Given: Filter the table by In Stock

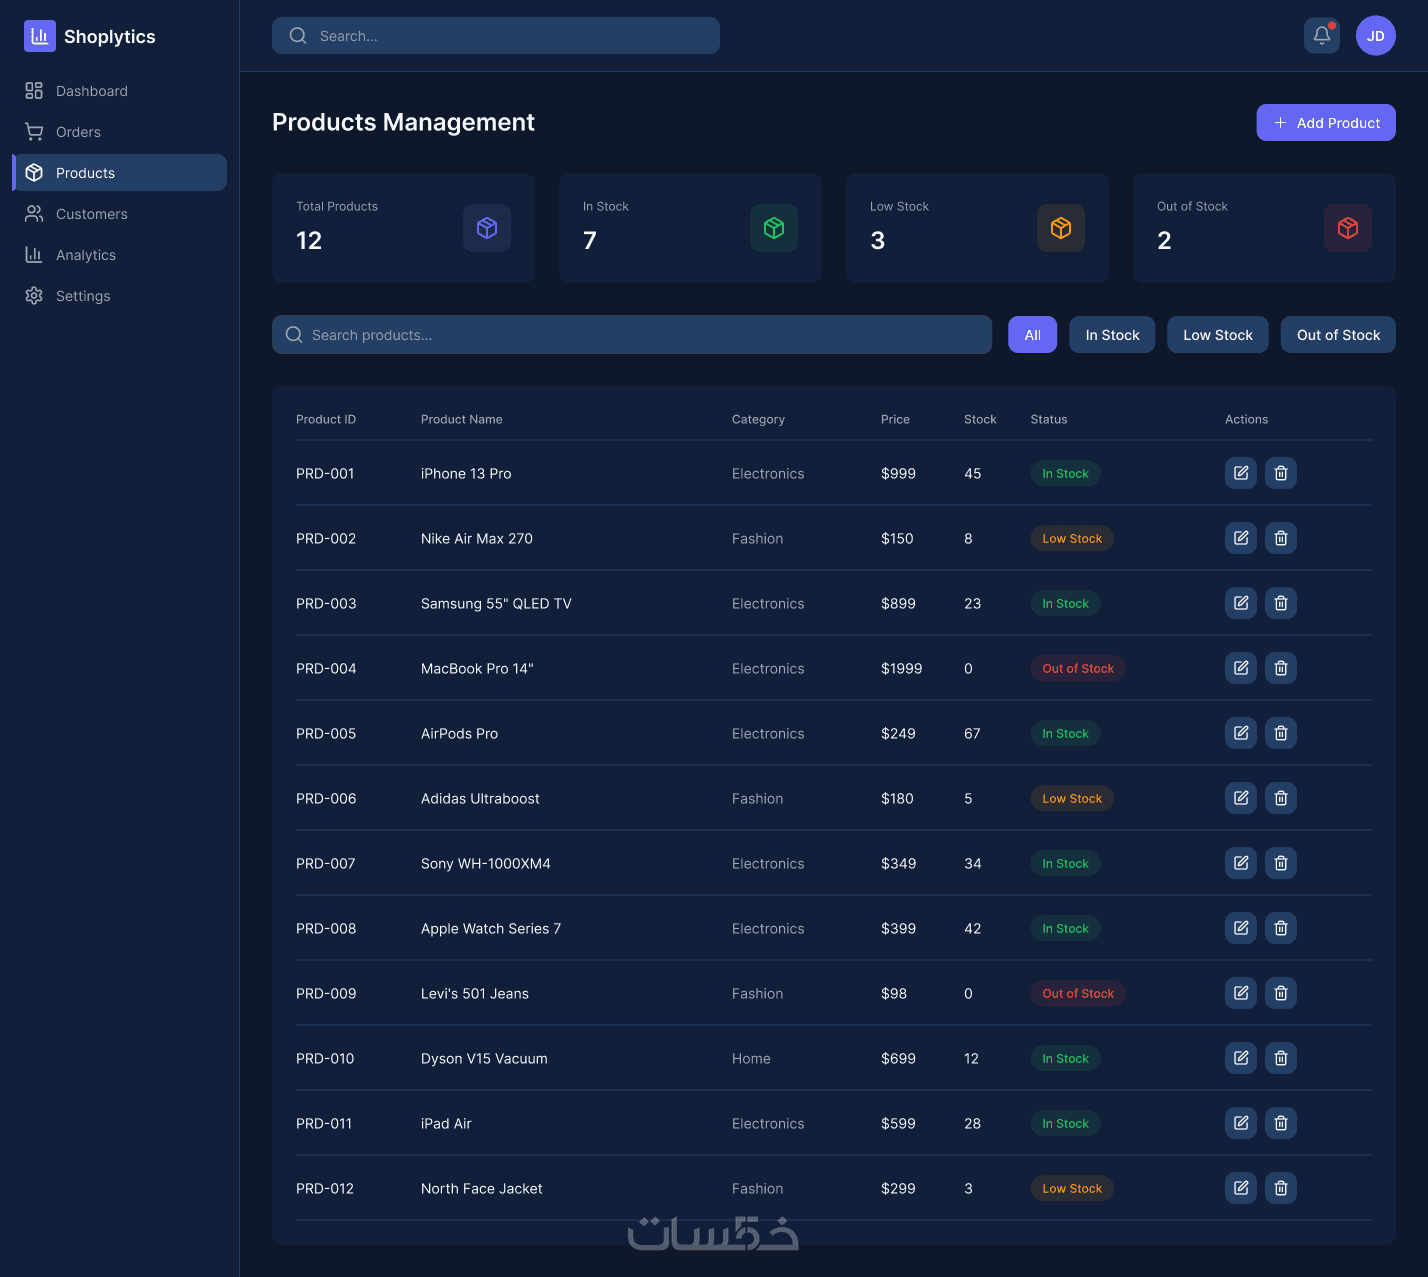Looking at the screenshot, I should 1113,335.
